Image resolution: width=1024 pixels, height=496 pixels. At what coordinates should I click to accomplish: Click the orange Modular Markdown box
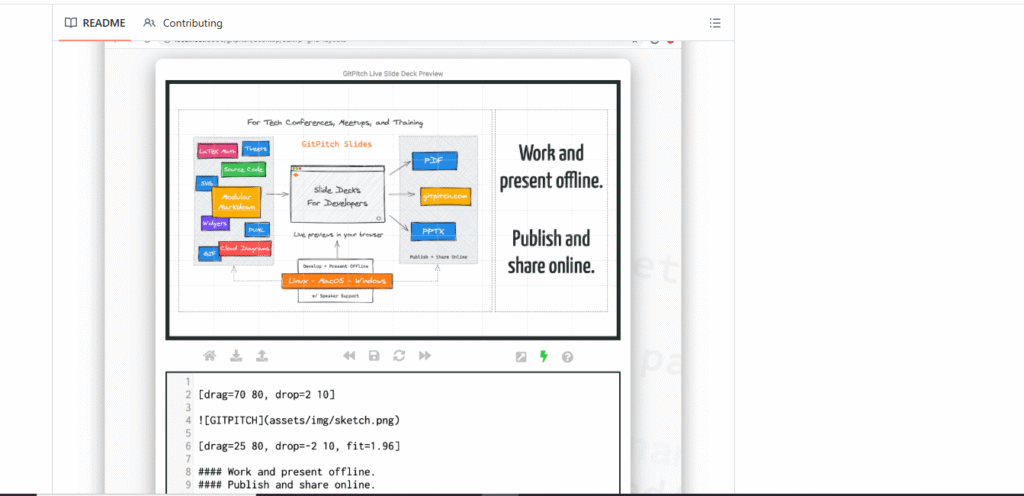coord(236,202)
